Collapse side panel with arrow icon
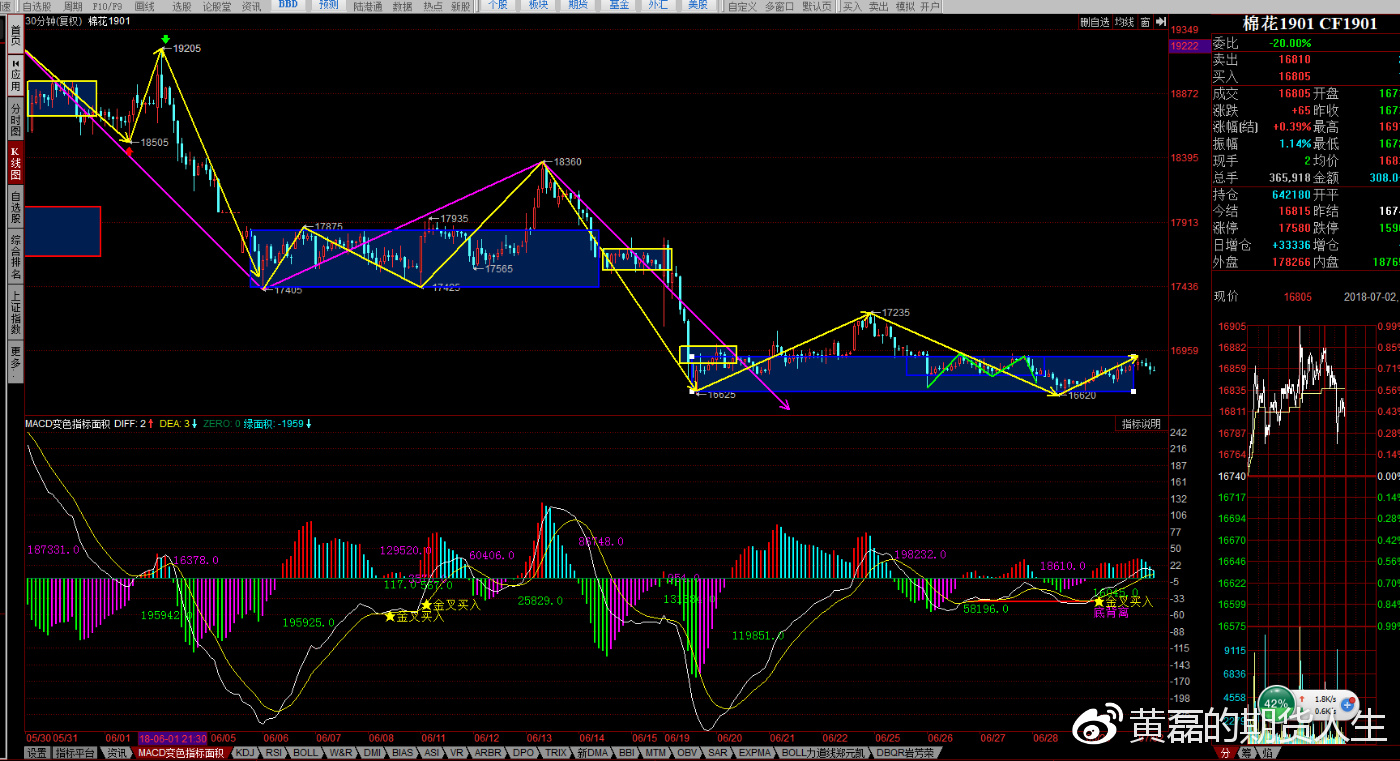Image resolution: width=1400 pixels, height=761 pixels. [x=1159, y=22]
